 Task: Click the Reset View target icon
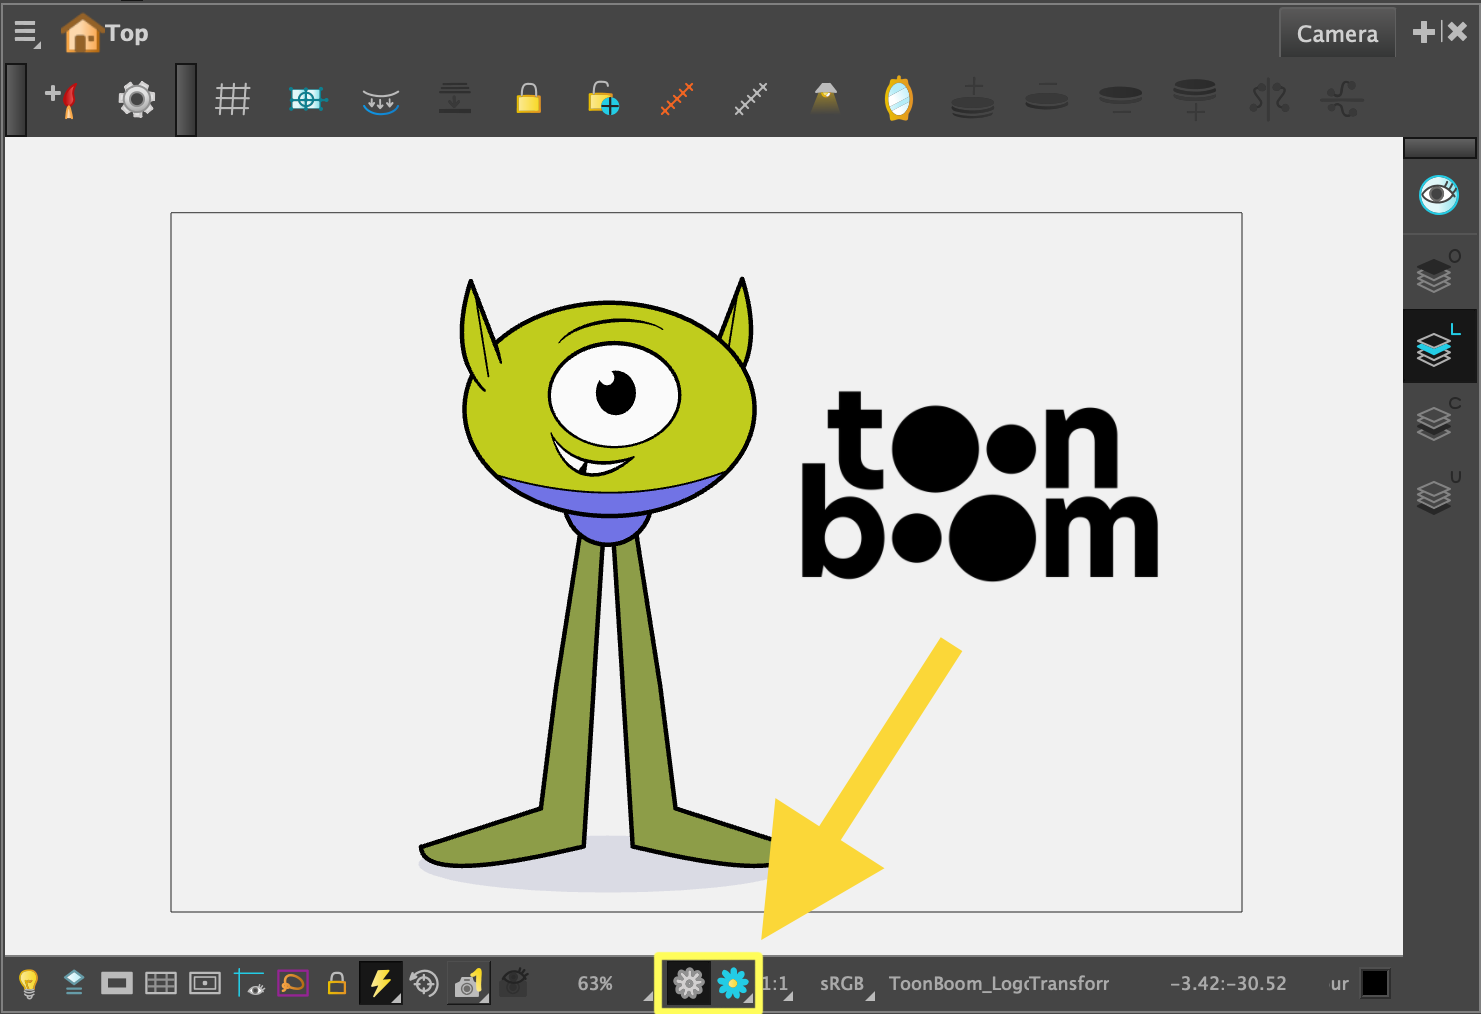pyautogui.click(x=424, y=984)
